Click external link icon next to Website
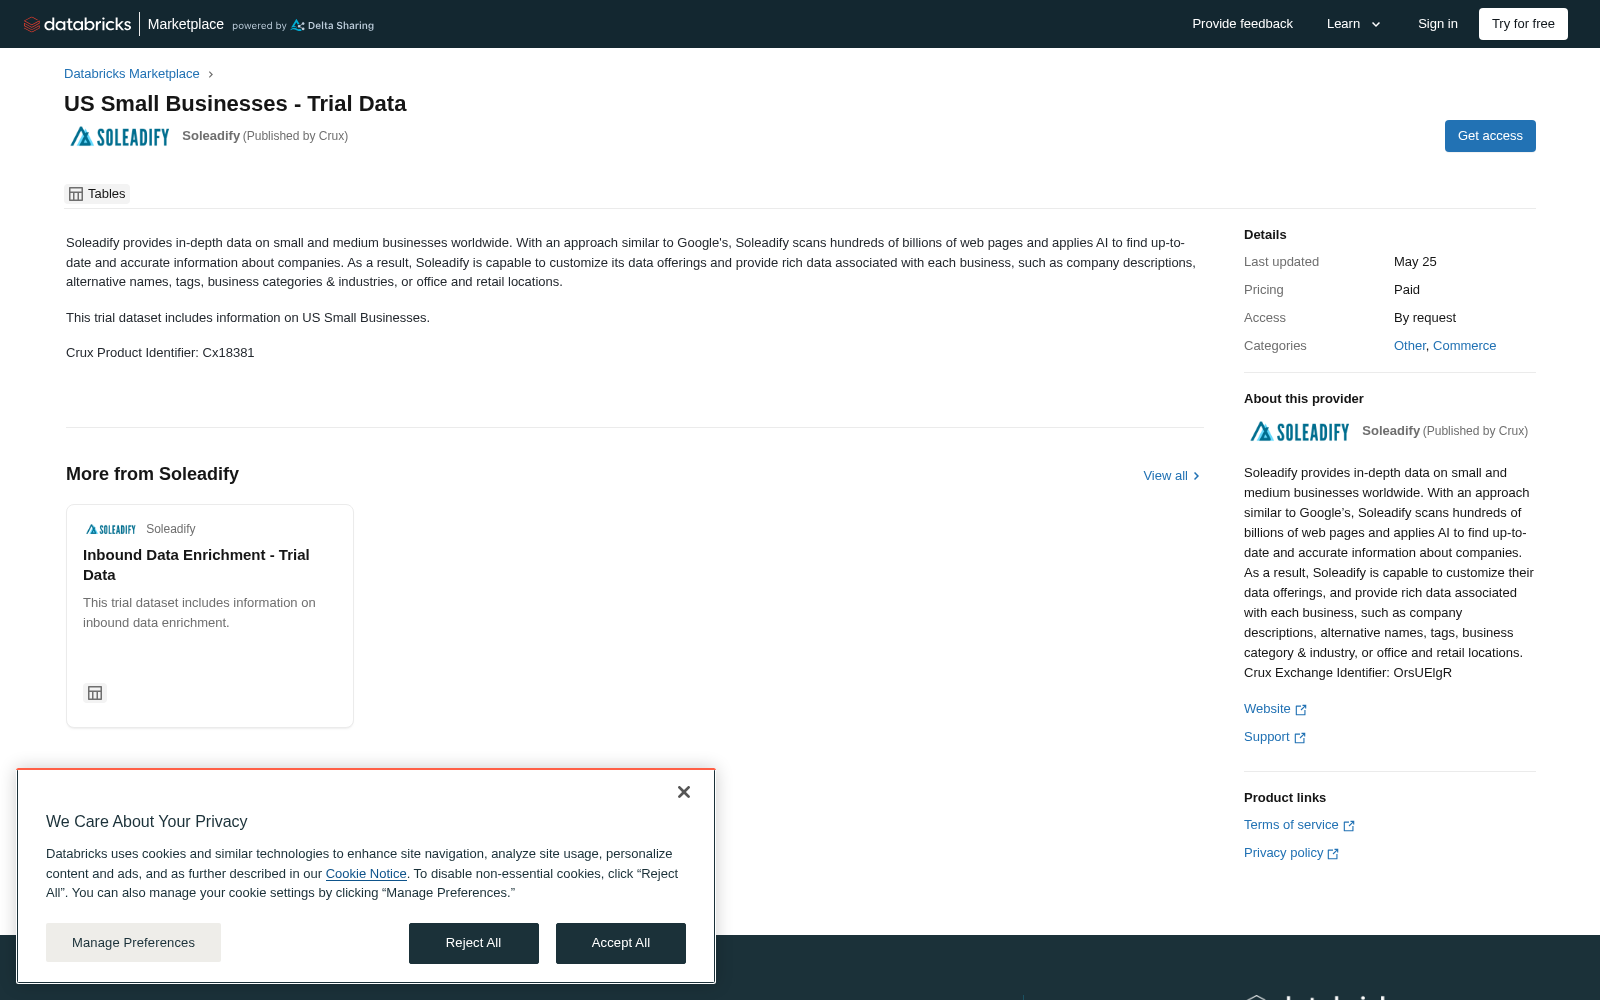1600x1000 pixels. coord(1301,710)
